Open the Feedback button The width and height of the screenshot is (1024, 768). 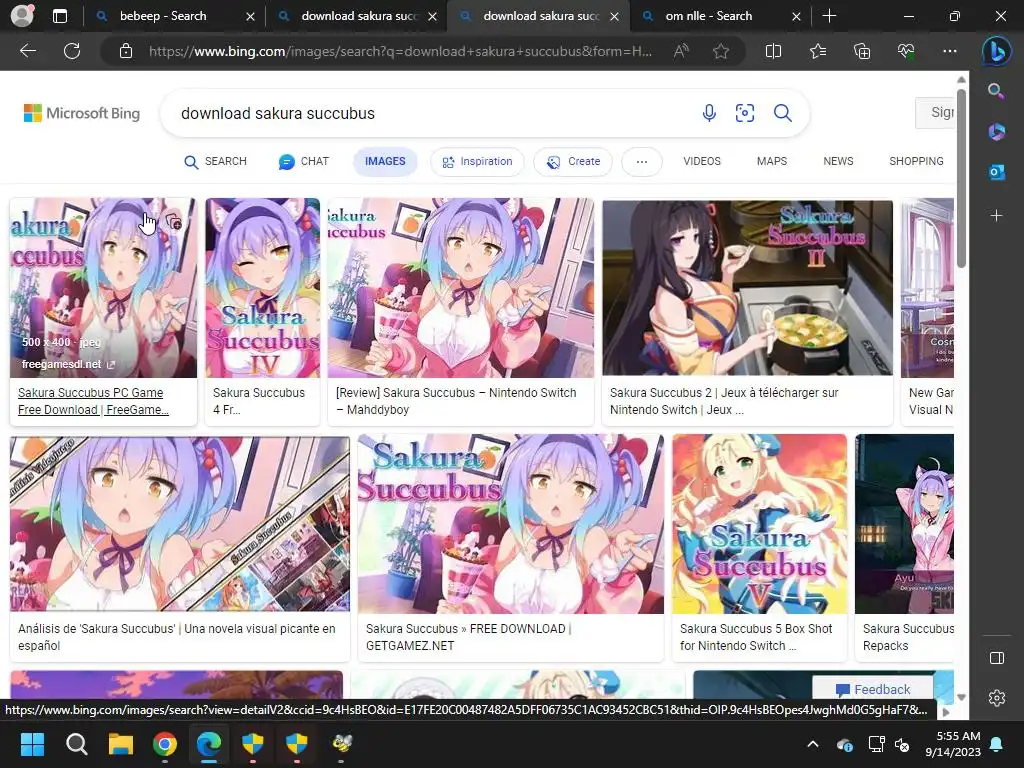(x=872, y=689)
